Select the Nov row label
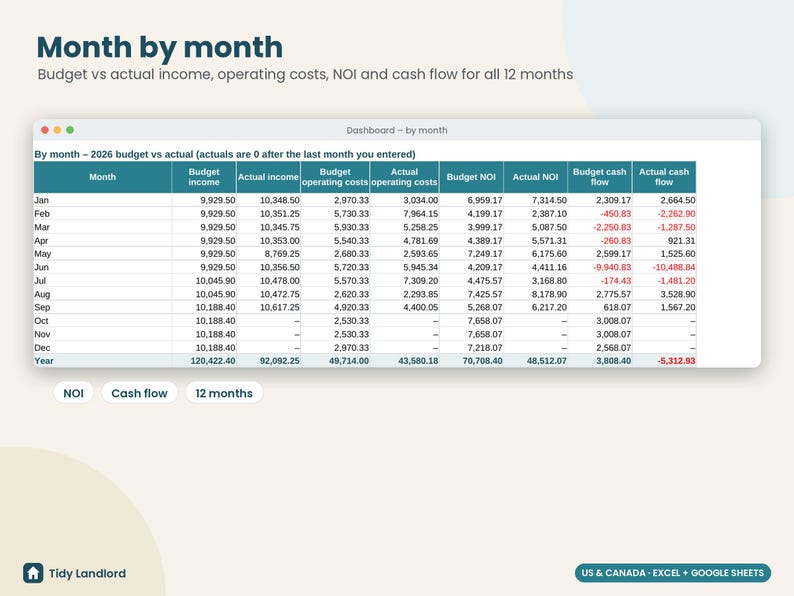Screen dimensions: 794x596 coord(42,334)
